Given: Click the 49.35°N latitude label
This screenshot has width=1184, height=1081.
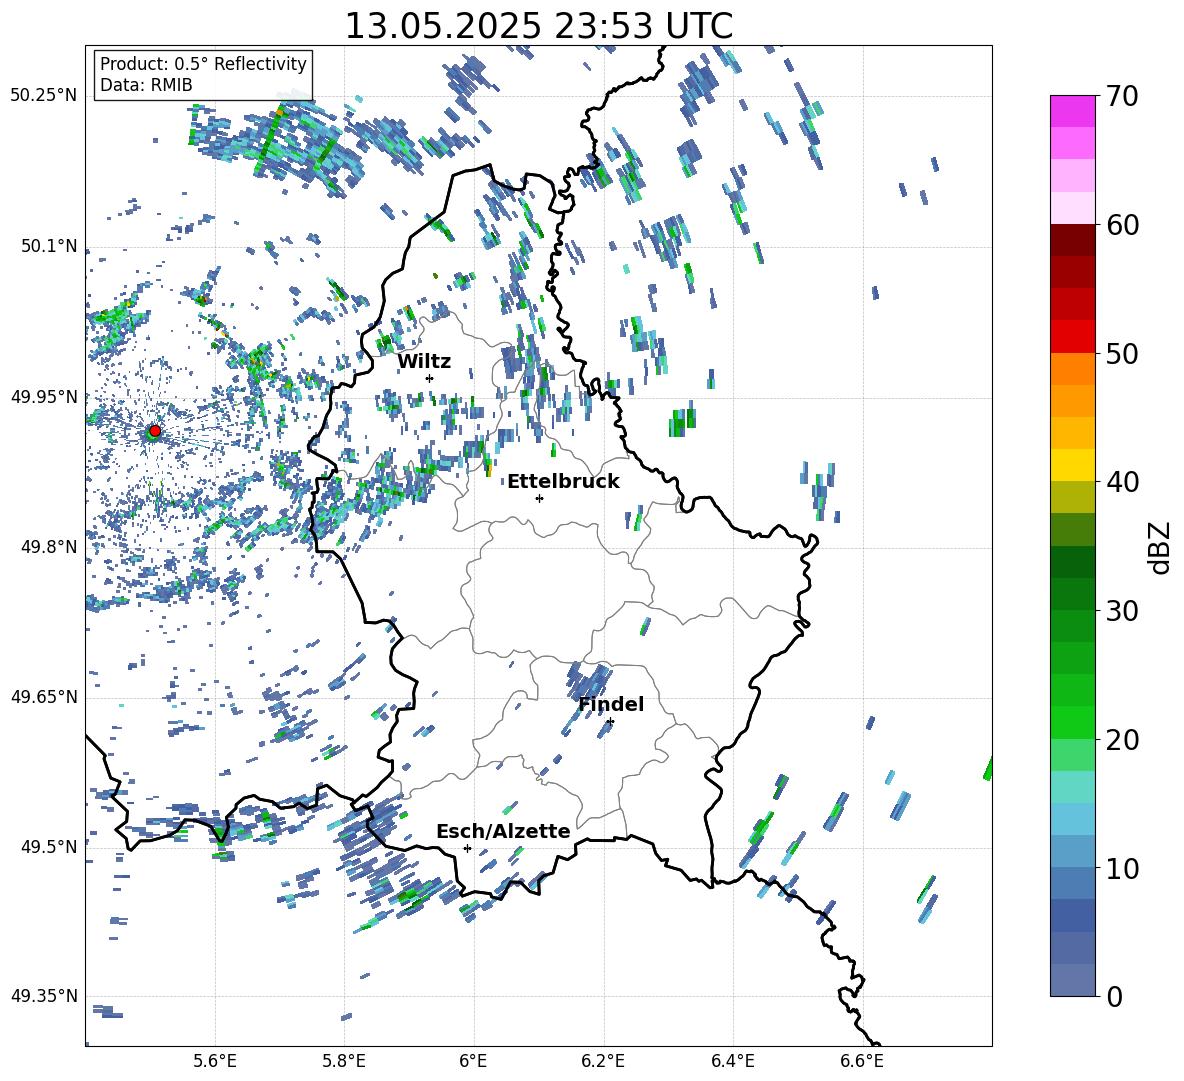Looking at the screenshot, I should coord(44,996).
